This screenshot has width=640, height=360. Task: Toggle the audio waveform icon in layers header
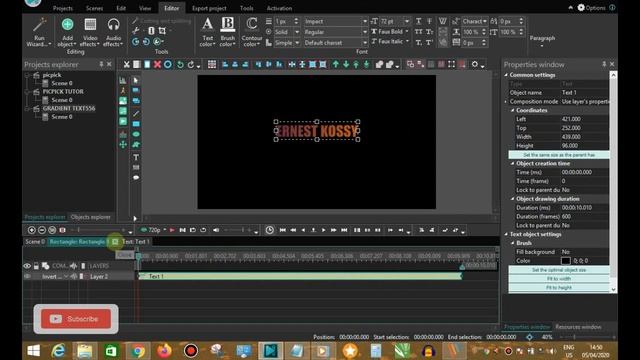coord(73,266)
